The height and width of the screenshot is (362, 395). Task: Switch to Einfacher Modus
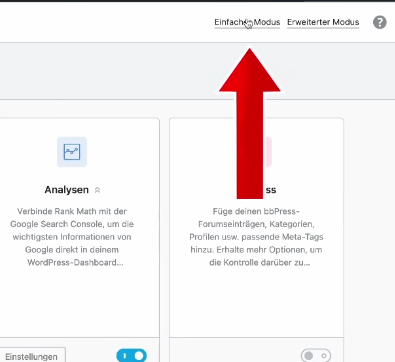(x=247, y=22)
